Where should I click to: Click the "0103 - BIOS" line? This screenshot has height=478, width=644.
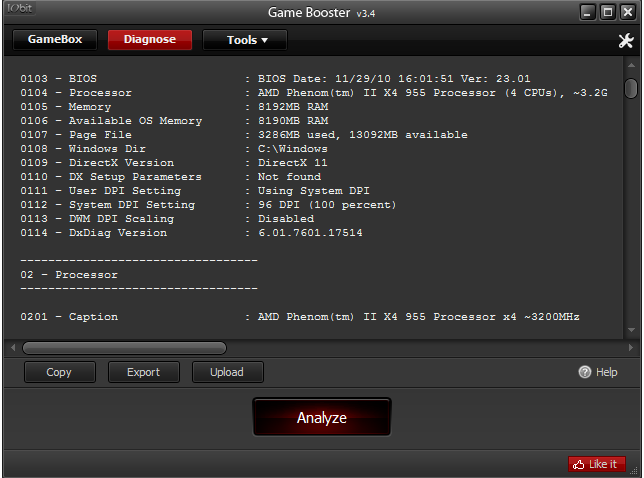pos(275,78)
